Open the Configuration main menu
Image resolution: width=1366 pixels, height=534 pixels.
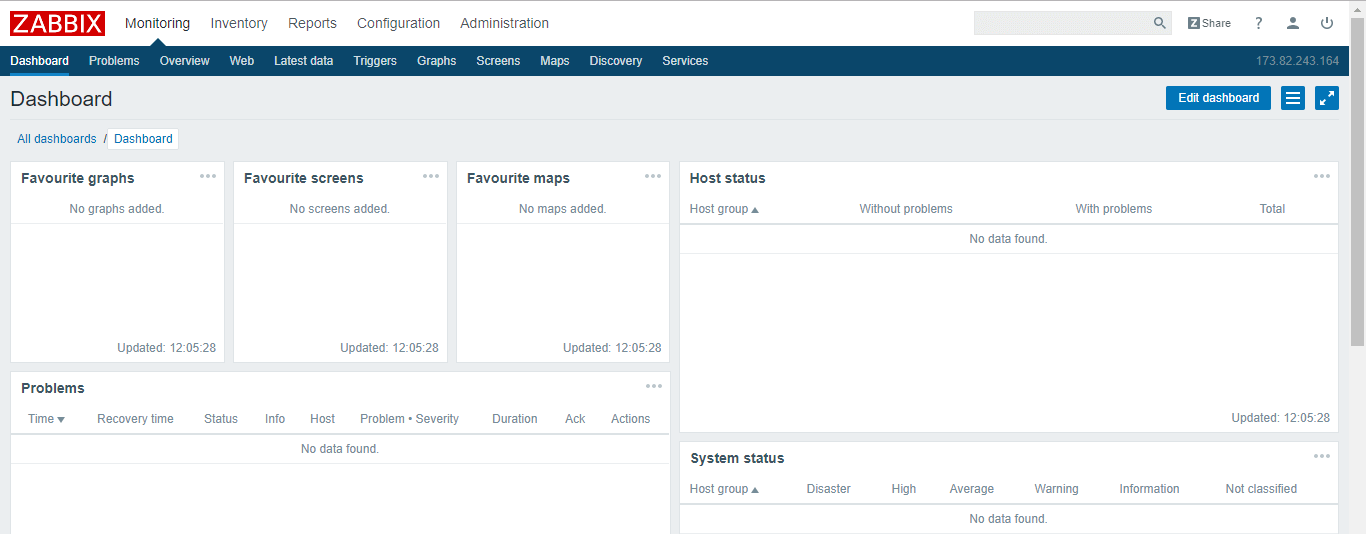coord(398,23)
